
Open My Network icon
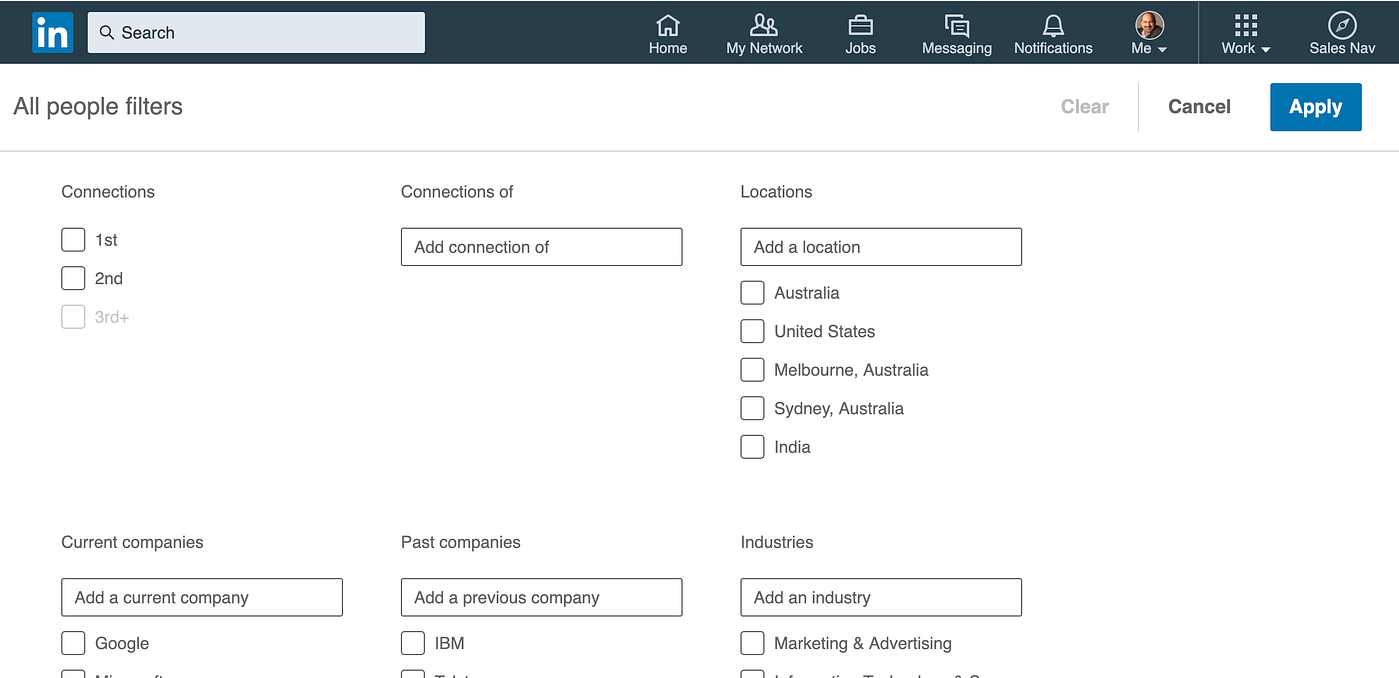tap(764, 25)
